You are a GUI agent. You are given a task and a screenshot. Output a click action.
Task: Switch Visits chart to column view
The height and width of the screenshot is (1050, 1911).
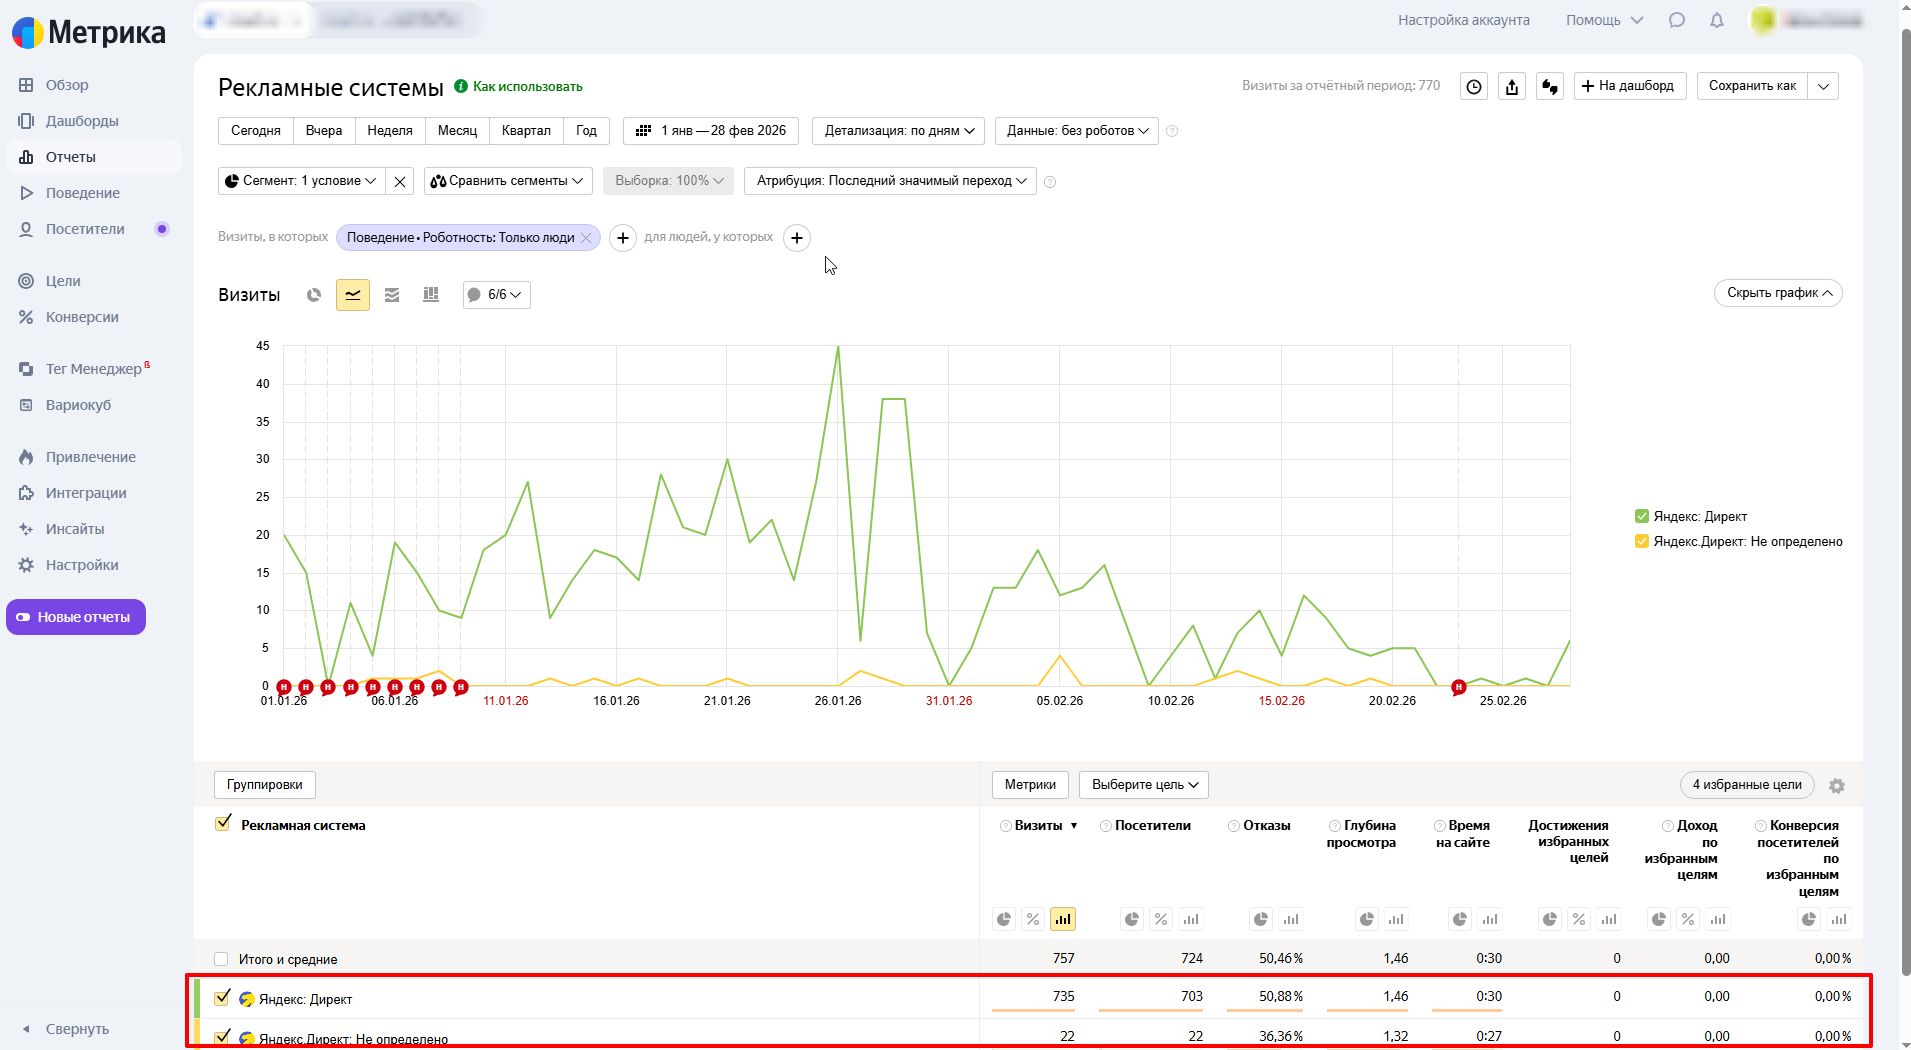pos(431,295)
